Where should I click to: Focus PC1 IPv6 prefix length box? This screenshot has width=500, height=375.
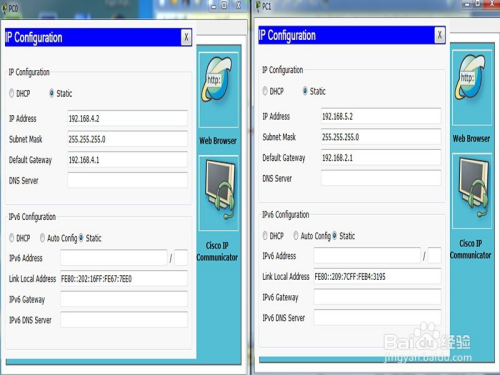pyautogui.click(x=434, y=256)
